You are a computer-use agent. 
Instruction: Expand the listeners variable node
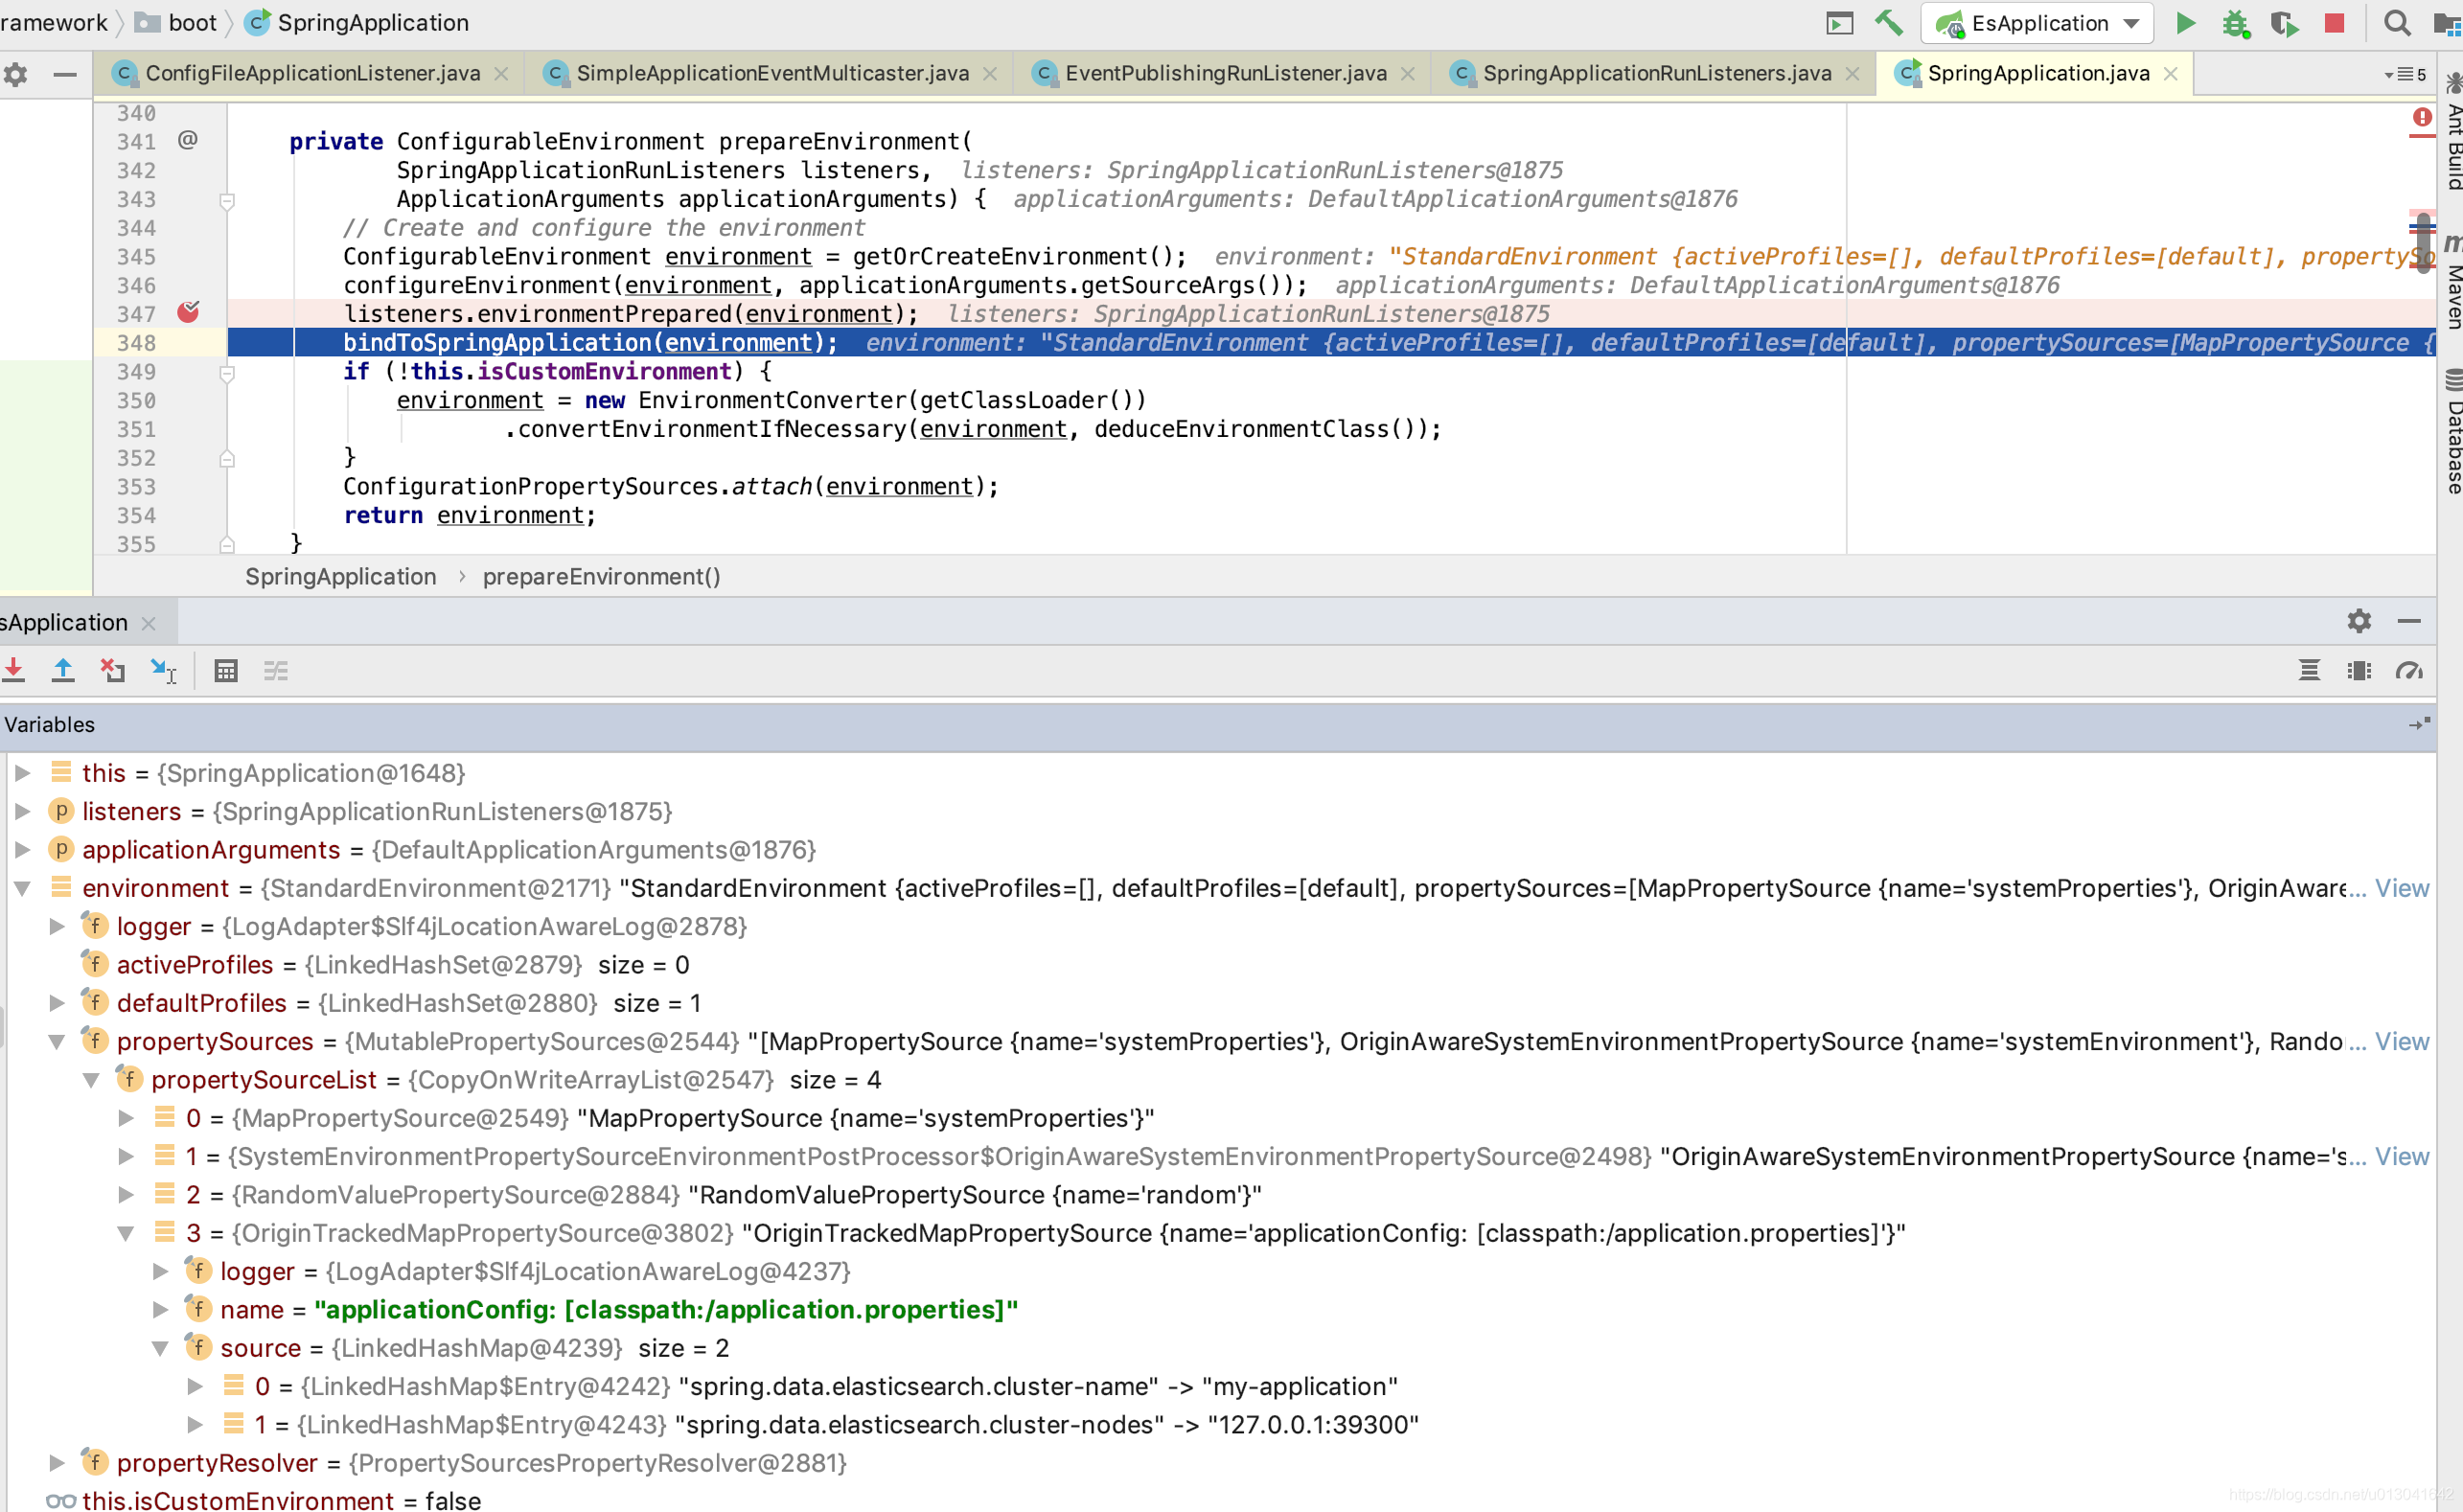coord(22,811)
